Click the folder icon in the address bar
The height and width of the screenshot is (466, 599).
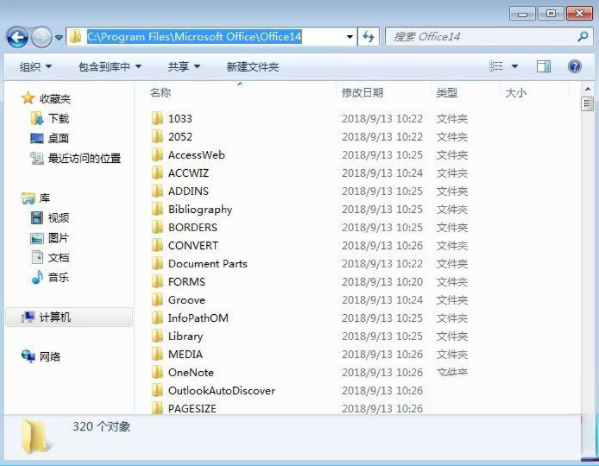75,37
